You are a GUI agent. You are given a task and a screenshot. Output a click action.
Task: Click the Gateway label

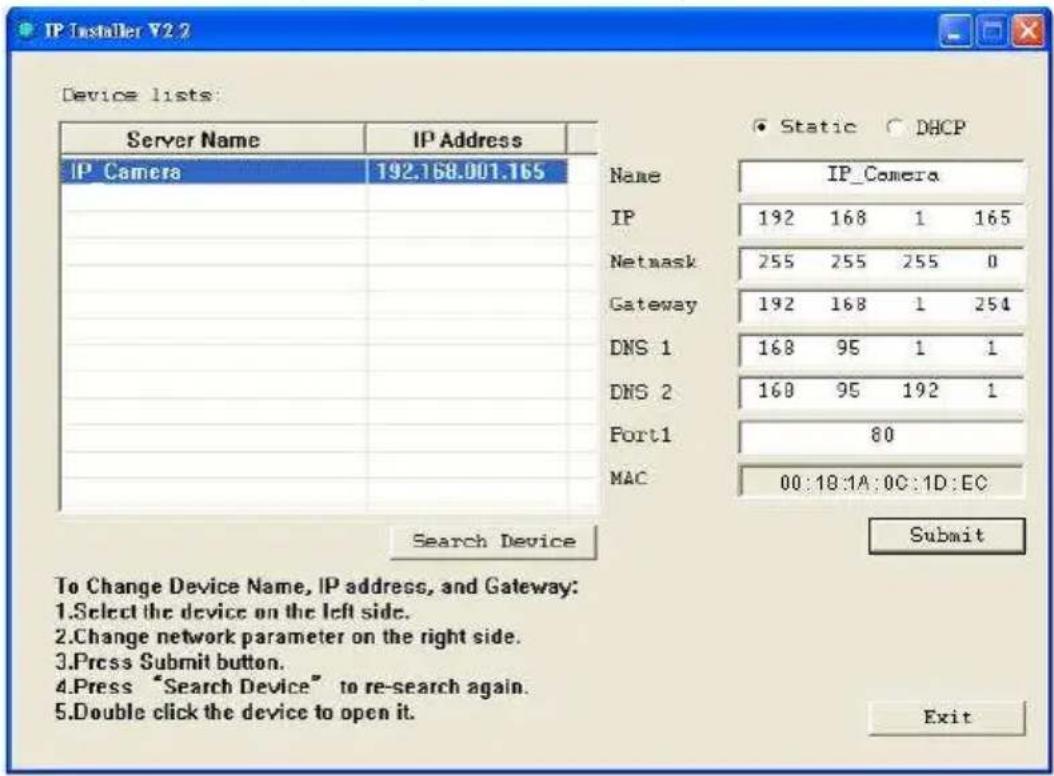(x=653, y=305)
